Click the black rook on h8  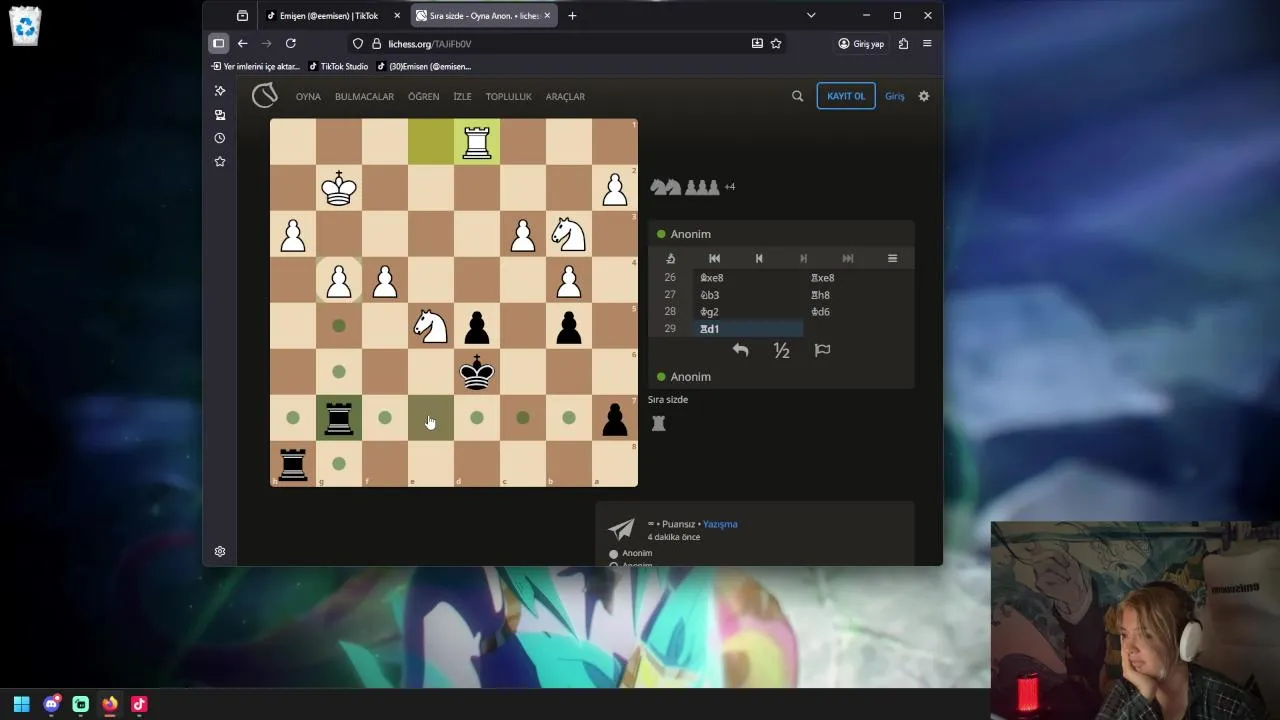point(293,464)
